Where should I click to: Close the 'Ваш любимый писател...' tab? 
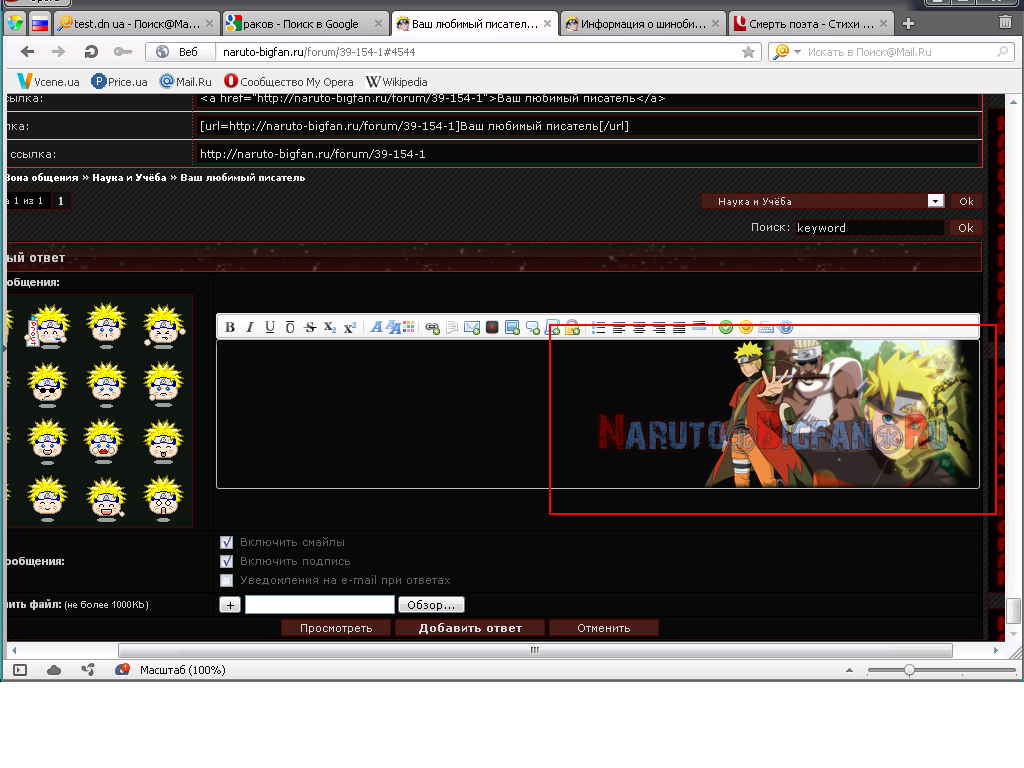(x=547, y=24)
